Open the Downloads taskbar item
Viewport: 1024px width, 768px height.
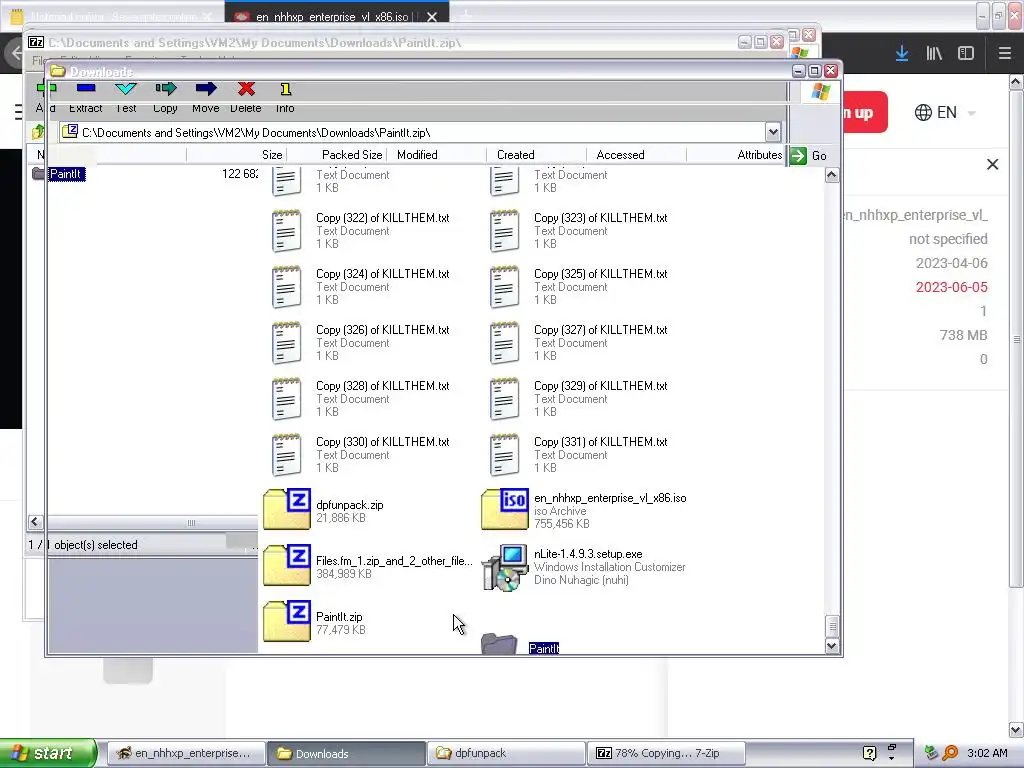point(345,753)
